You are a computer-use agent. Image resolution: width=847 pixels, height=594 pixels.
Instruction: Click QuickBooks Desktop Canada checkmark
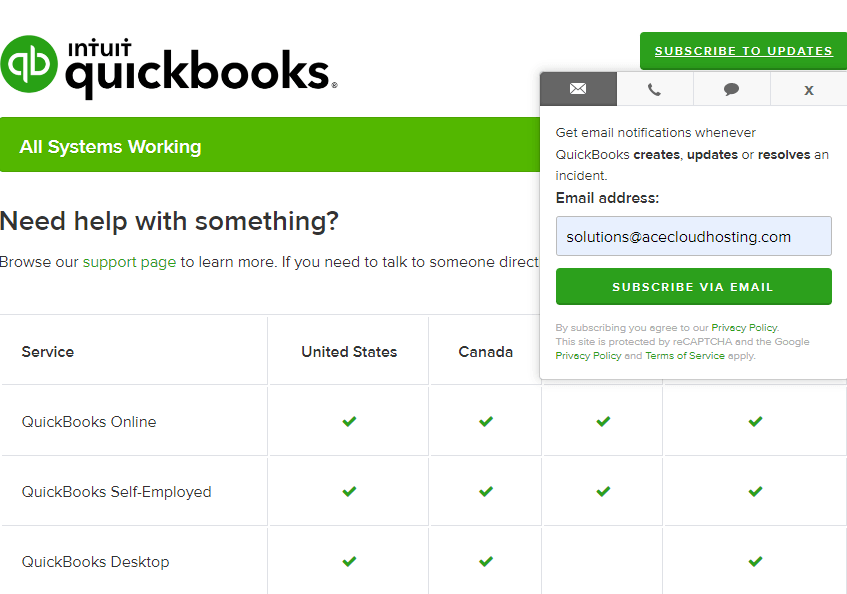tap(486, 562)
